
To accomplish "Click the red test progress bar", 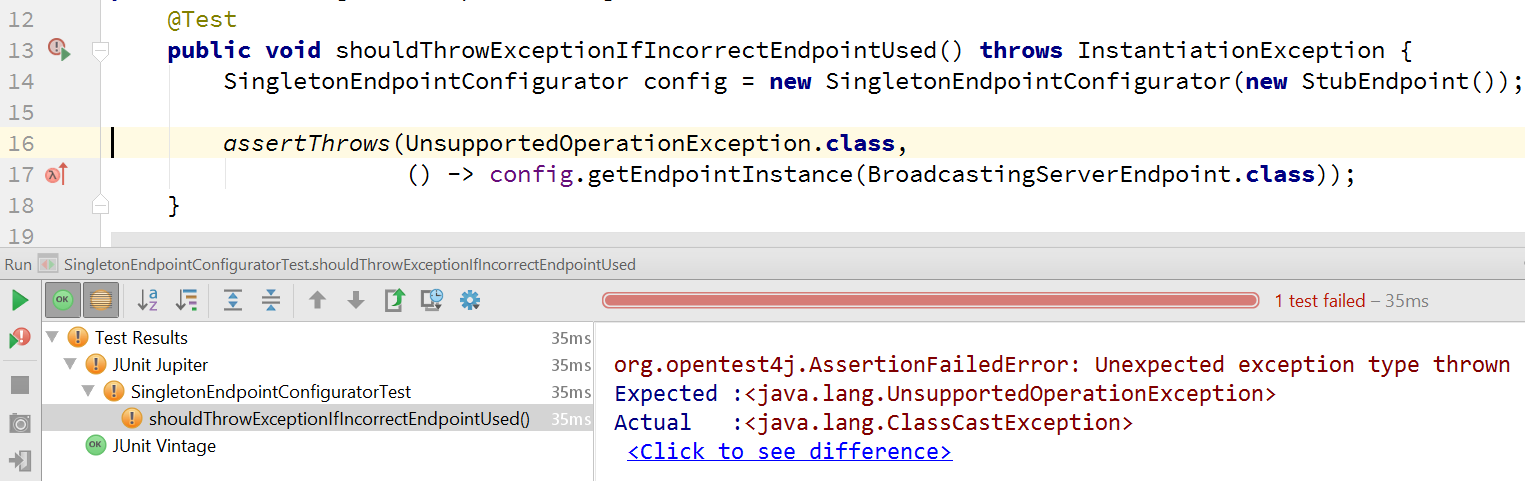I will (x=930, y=300).
